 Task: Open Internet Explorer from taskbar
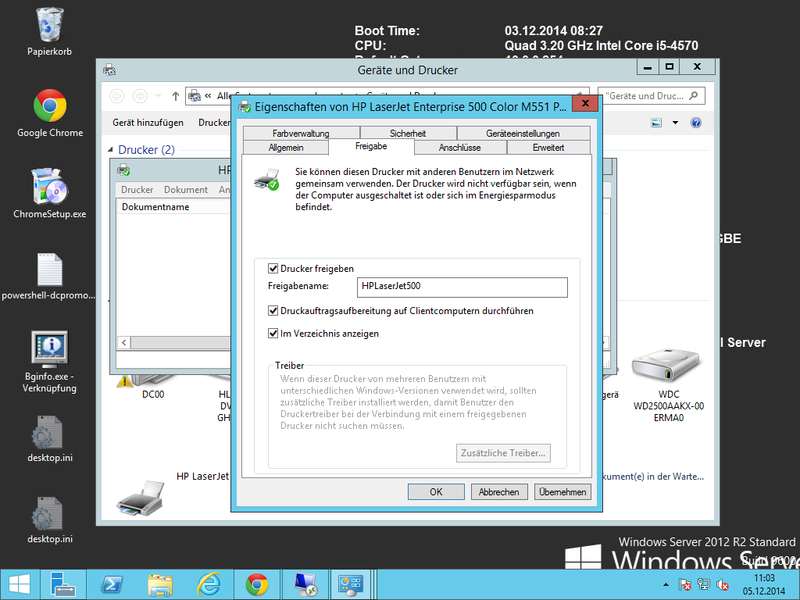[x=209, y=585]
